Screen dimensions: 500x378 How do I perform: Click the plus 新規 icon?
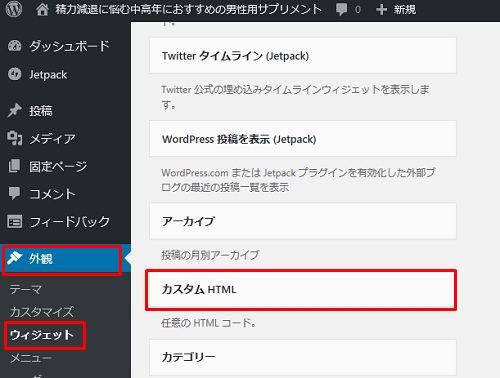[381, 10]
